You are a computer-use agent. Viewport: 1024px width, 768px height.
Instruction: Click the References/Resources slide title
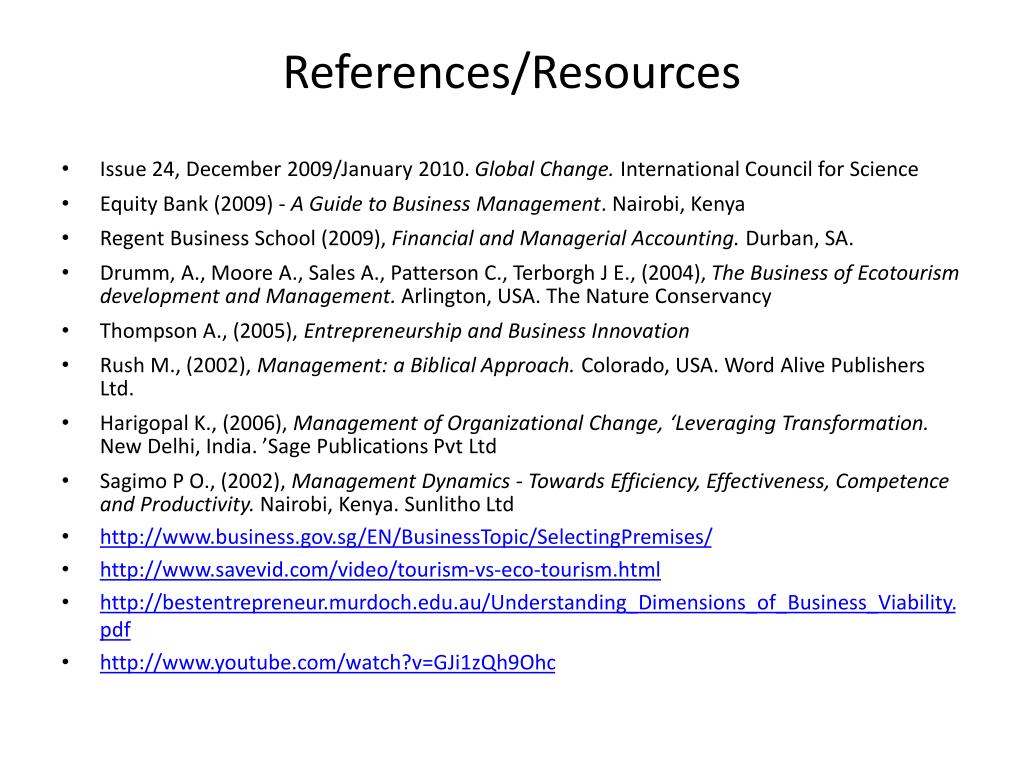(512, 72)
